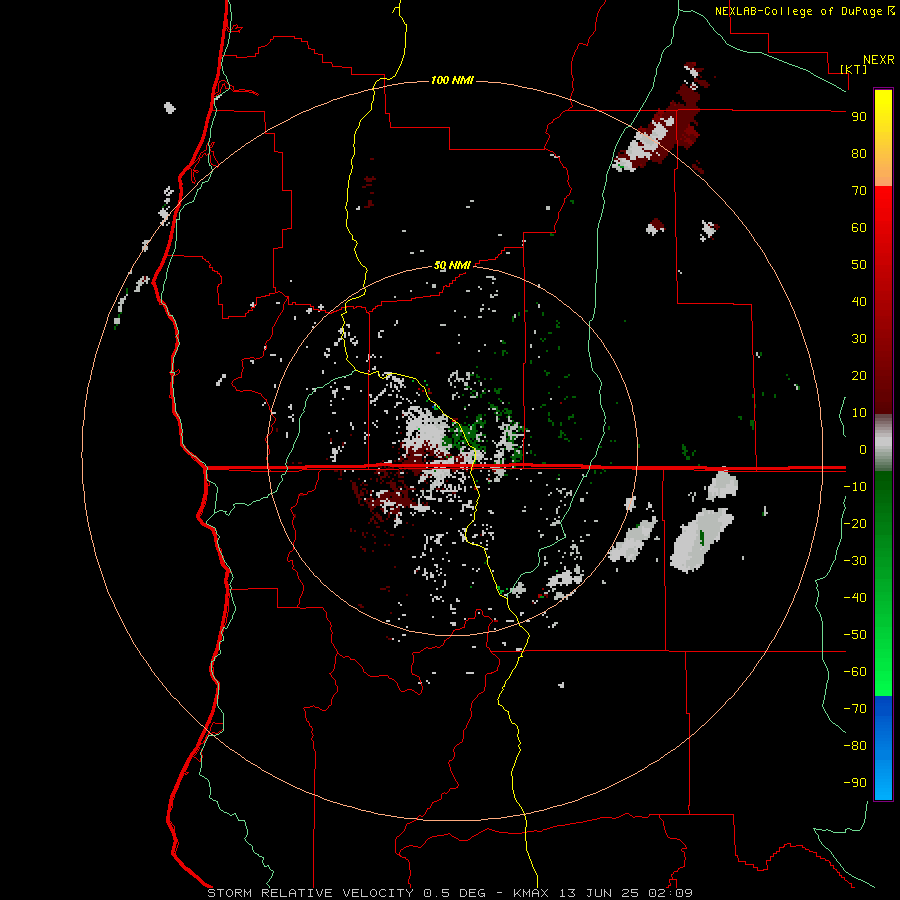Screen dimensions: 900x900
Task: Click the gray zero-velocity segment of the color bar
Action: [x=883, y=443]
